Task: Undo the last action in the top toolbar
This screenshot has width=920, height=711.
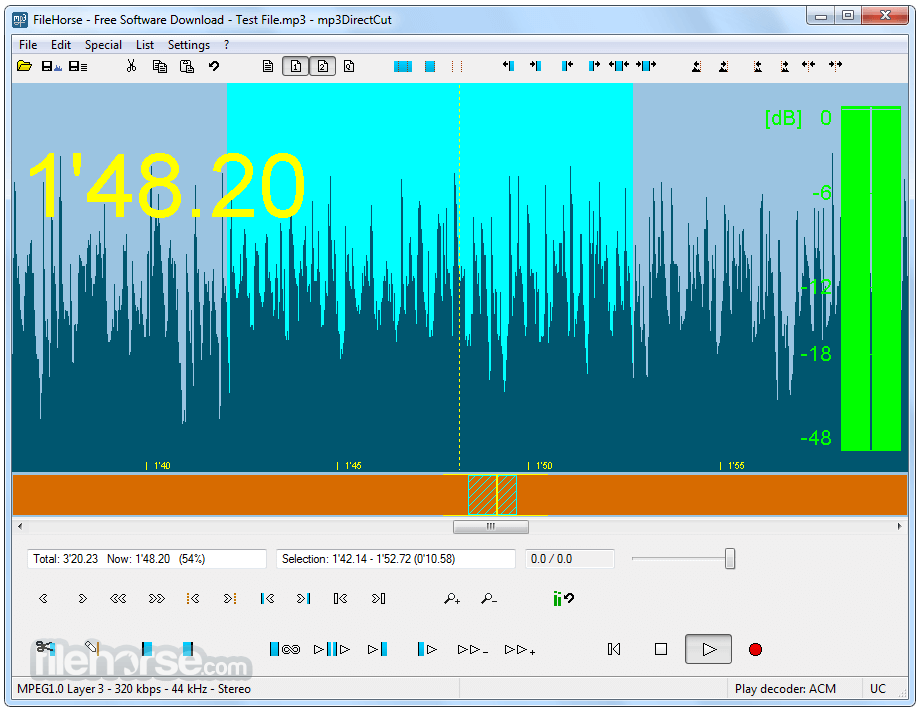Action: (x=214, y=66)
